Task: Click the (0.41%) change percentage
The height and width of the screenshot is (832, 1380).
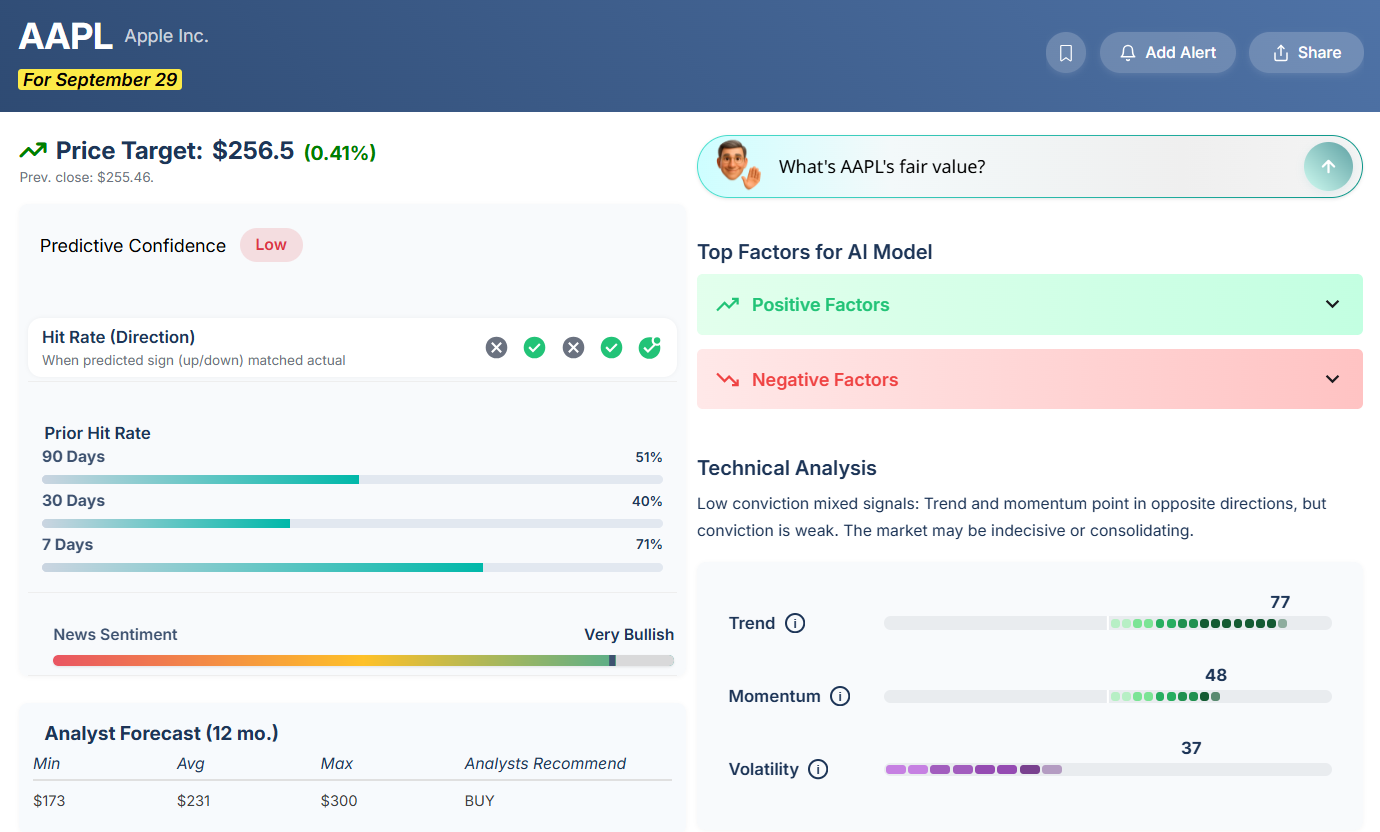Action: 340,152
